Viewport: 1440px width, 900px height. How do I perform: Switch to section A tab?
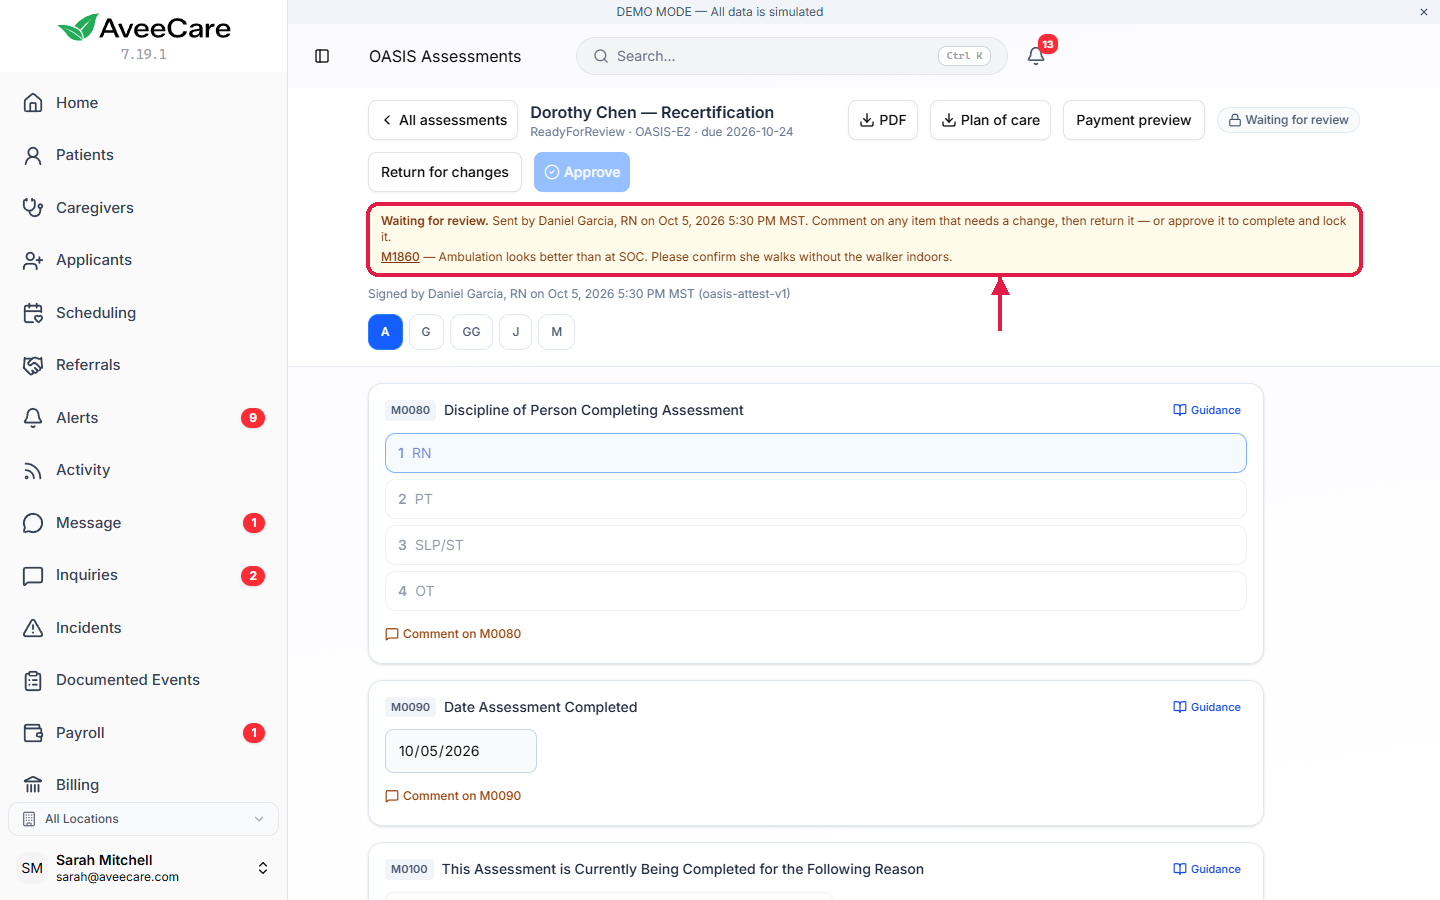pyautogui.click(x=385, y=332)
